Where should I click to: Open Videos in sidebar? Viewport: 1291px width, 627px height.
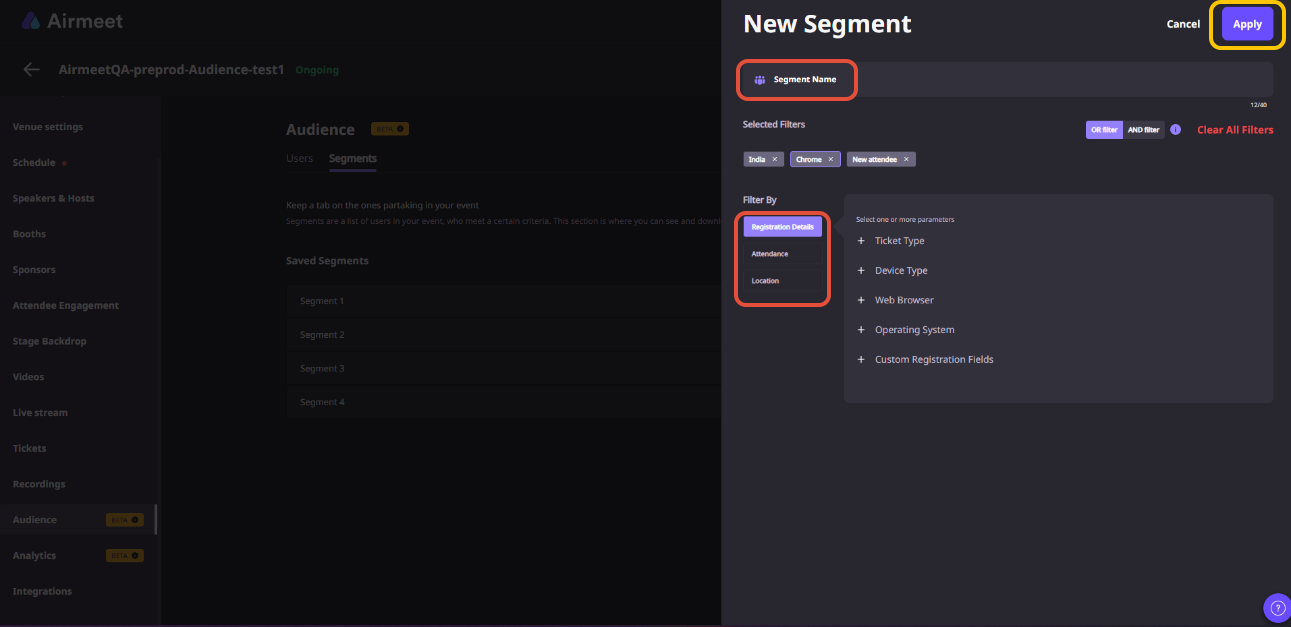28,377
